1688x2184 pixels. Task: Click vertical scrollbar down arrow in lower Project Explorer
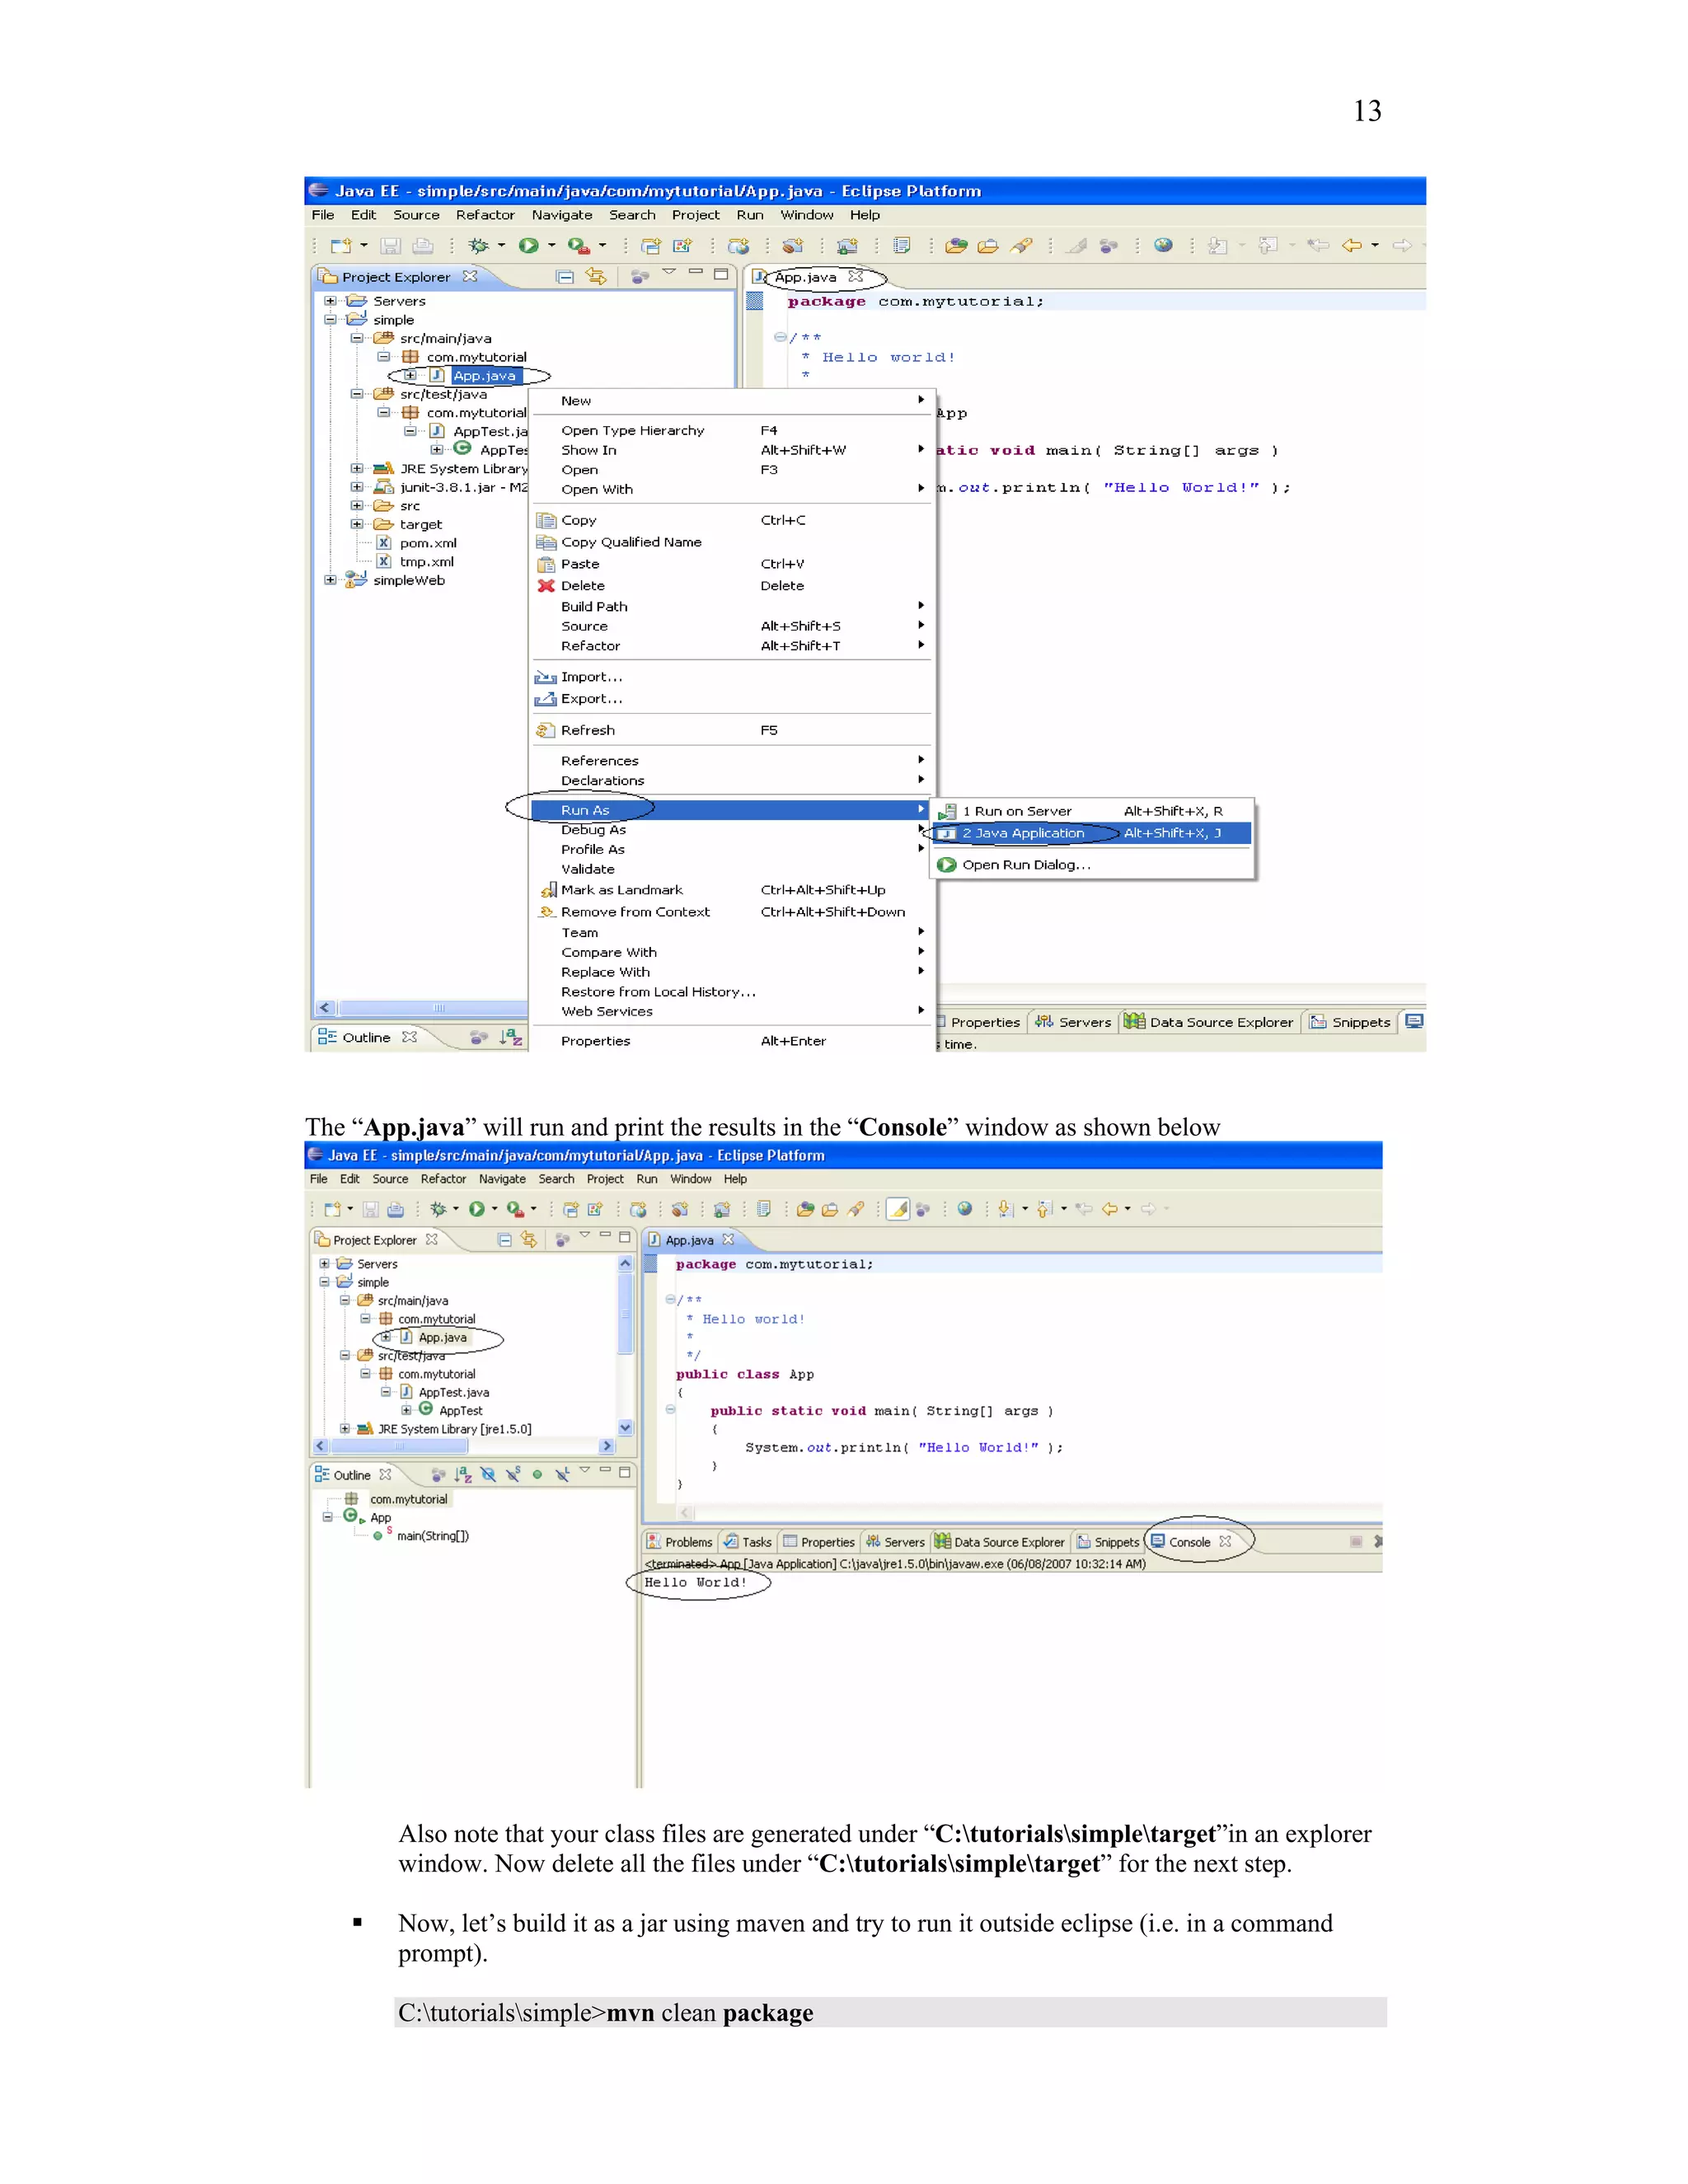625,1428
